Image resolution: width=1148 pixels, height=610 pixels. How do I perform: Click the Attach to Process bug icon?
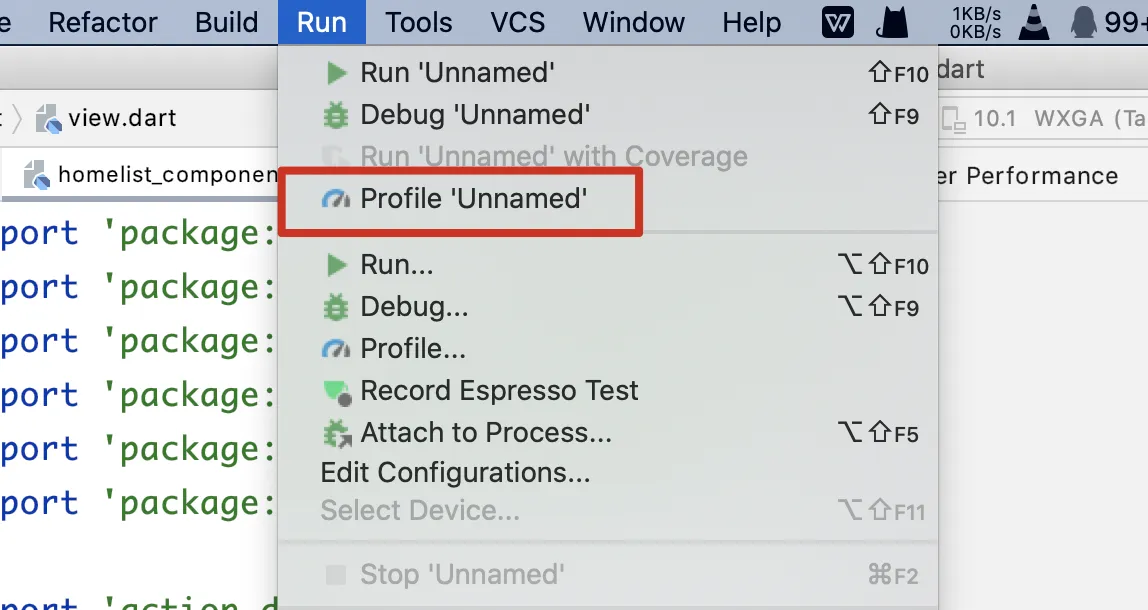click(336, 434)
